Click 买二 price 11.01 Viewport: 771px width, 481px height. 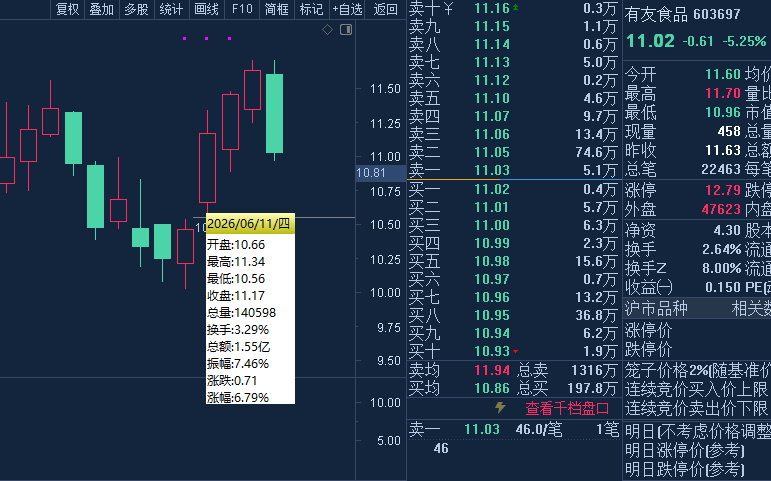(x=492, y=207)
